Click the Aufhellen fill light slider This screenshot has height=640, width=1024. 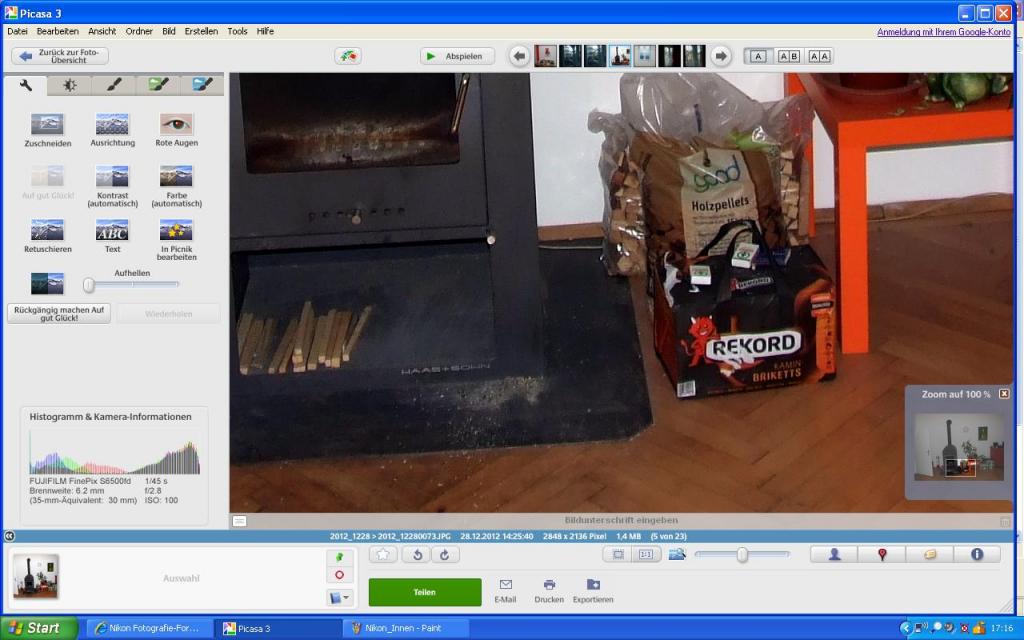[x=131, y=285]
